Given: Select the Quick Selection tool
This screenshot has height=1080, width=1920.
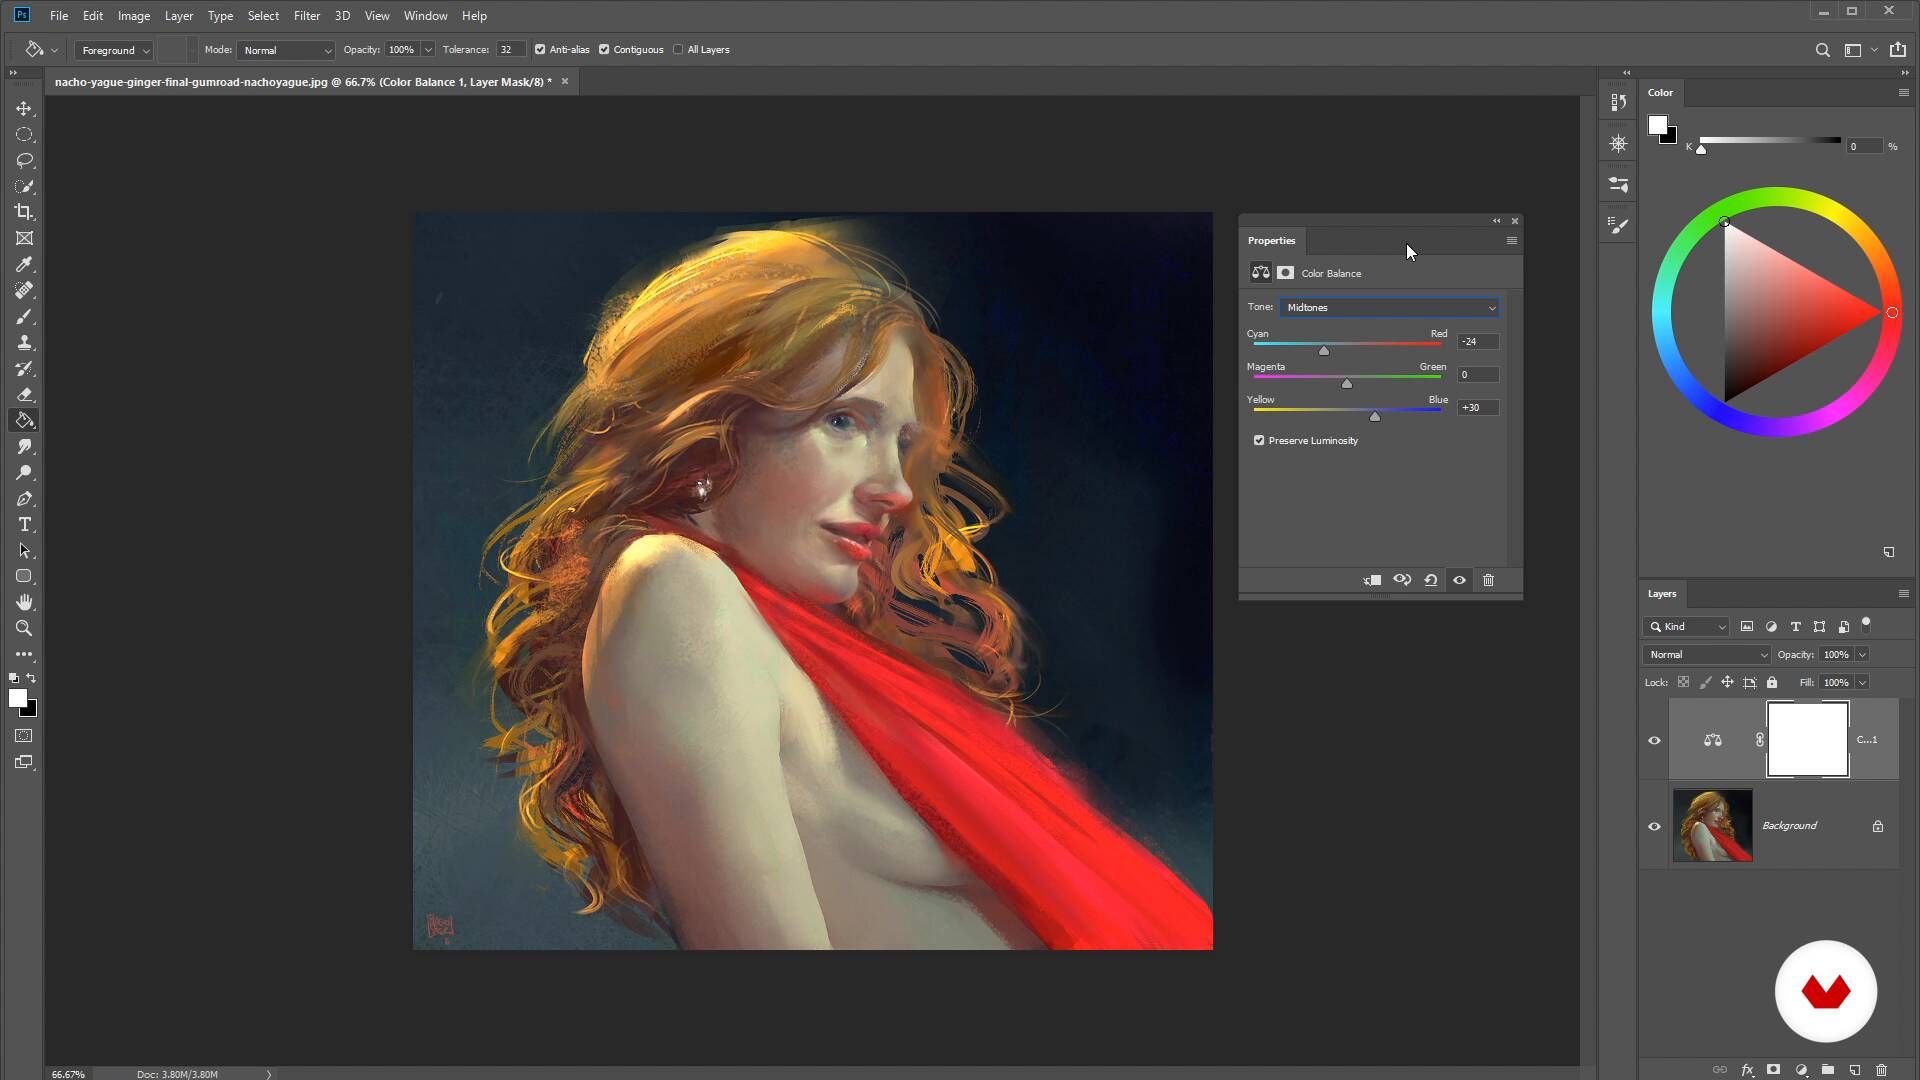Looking at the screenshot, I should (x=24, y=186).
